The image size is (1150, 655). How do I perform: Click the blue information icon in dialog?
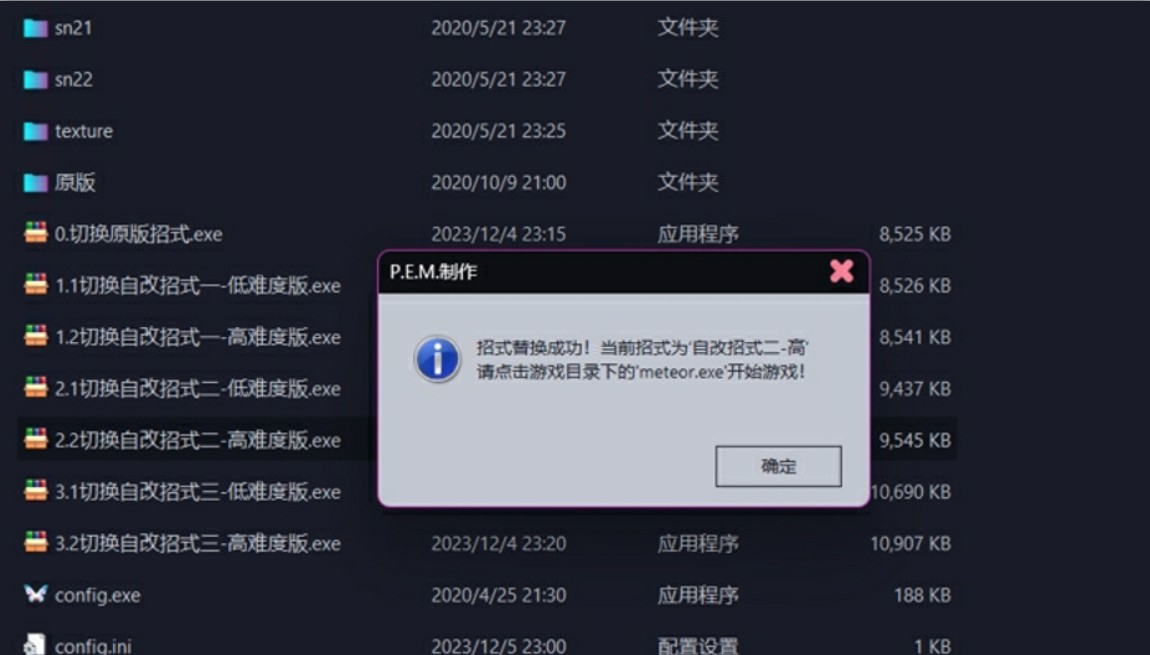click(x=437, y=359)
